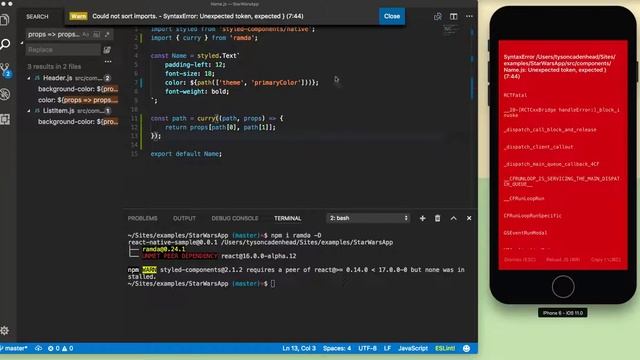Viewport: 640px width, 360px height.
Task: Open the '2: bash' terminal selector dropdown
Action: 368,218
